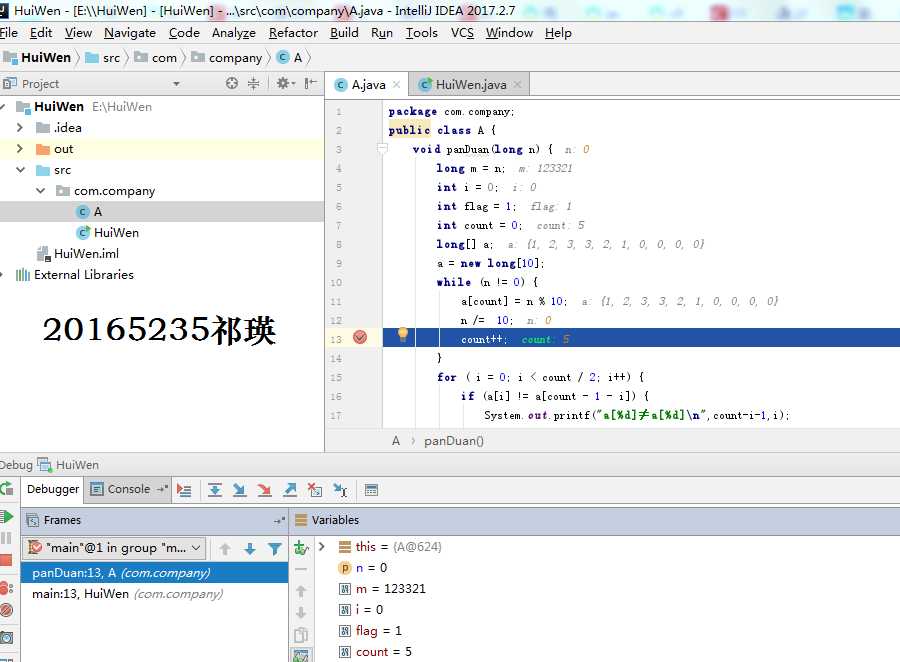Rerun the HuiWen debug session
The width and height of the screenshot is (900, 662).
point(6,489)
